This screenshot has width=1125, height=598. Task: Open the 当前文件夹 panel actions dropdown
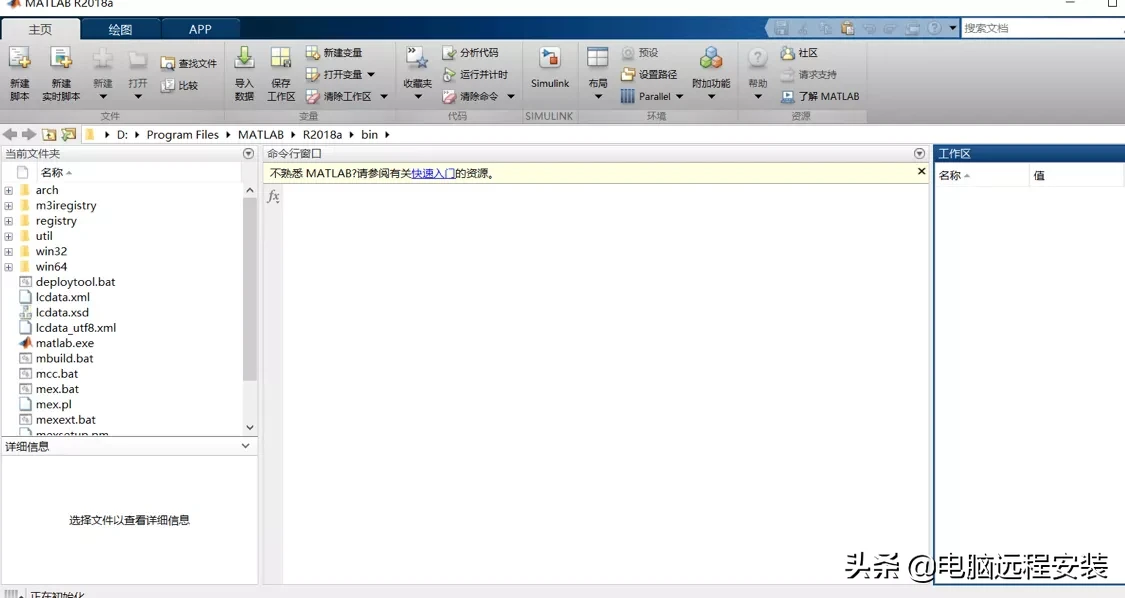[x=248, y=154]
